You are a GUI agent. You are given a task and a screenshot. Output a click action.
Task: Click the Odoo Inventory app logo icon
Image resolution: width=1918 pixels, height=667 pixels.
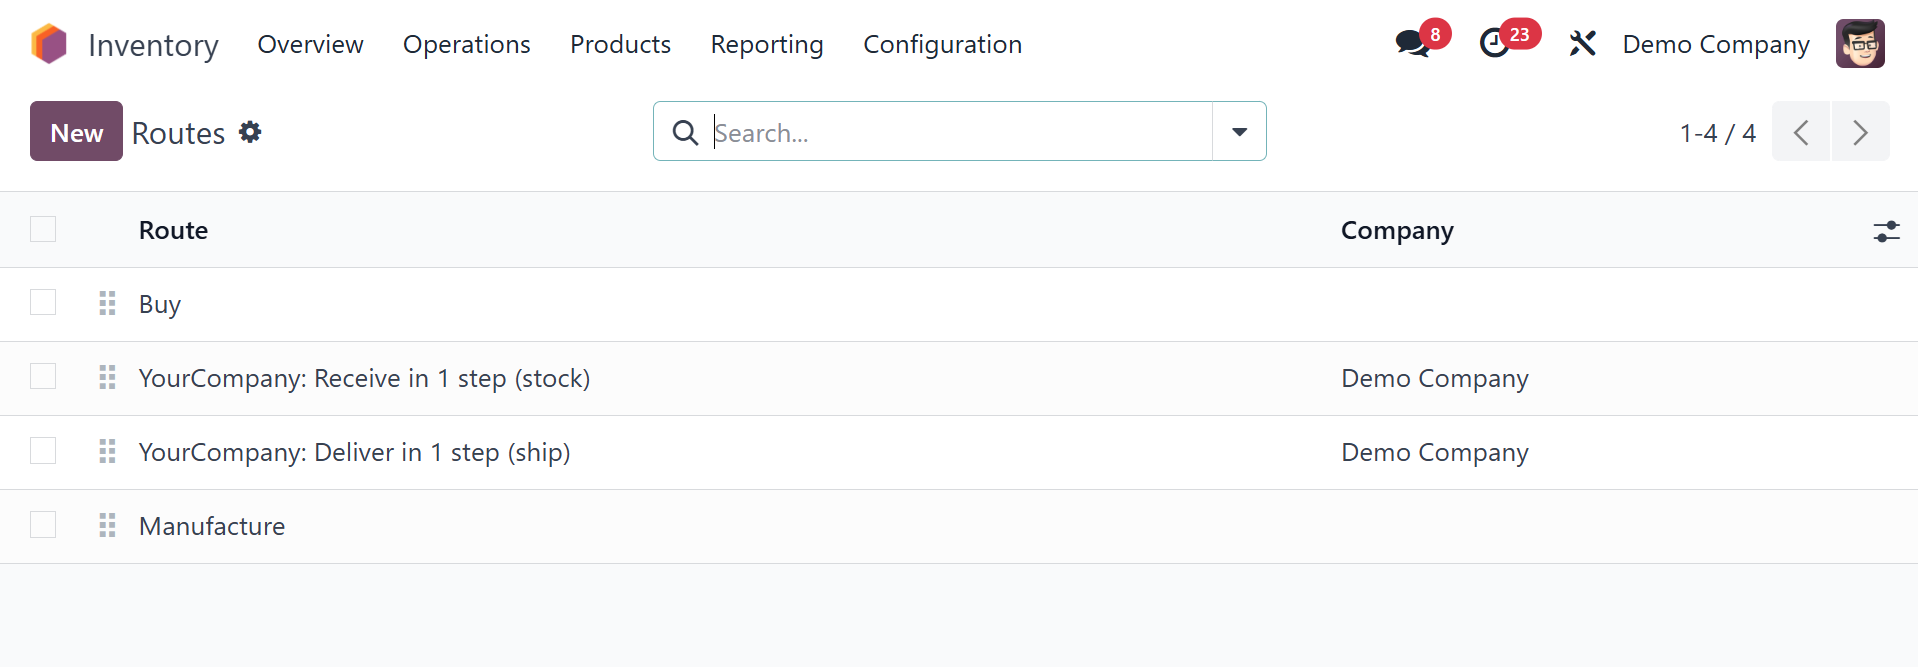click(x=49, y=44)
